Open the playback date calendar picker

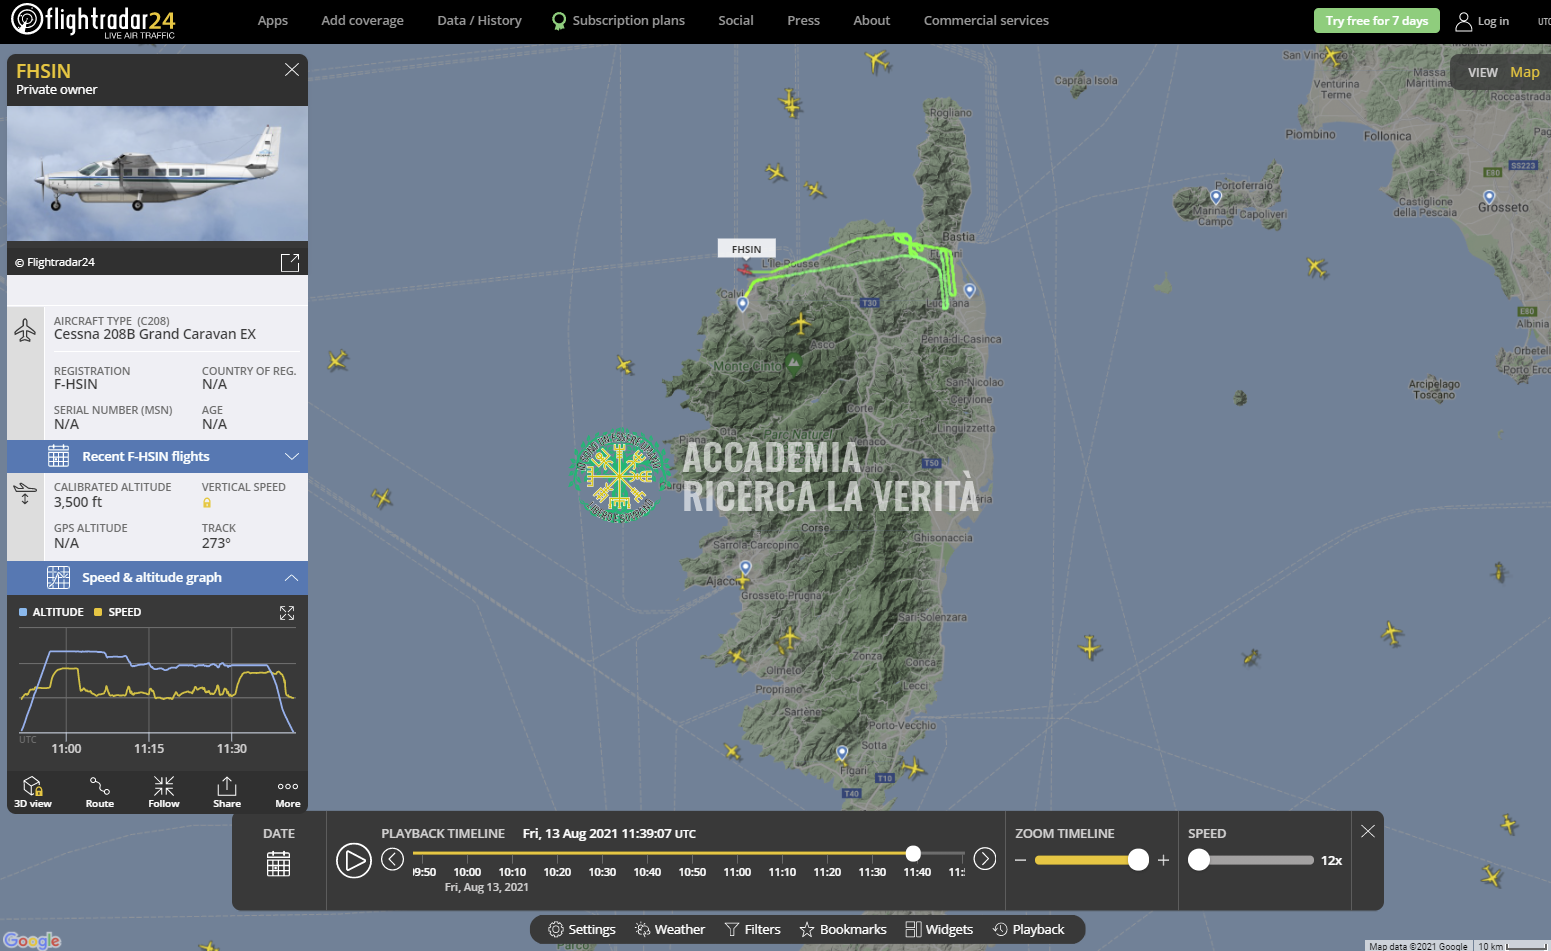coord(279,863)
